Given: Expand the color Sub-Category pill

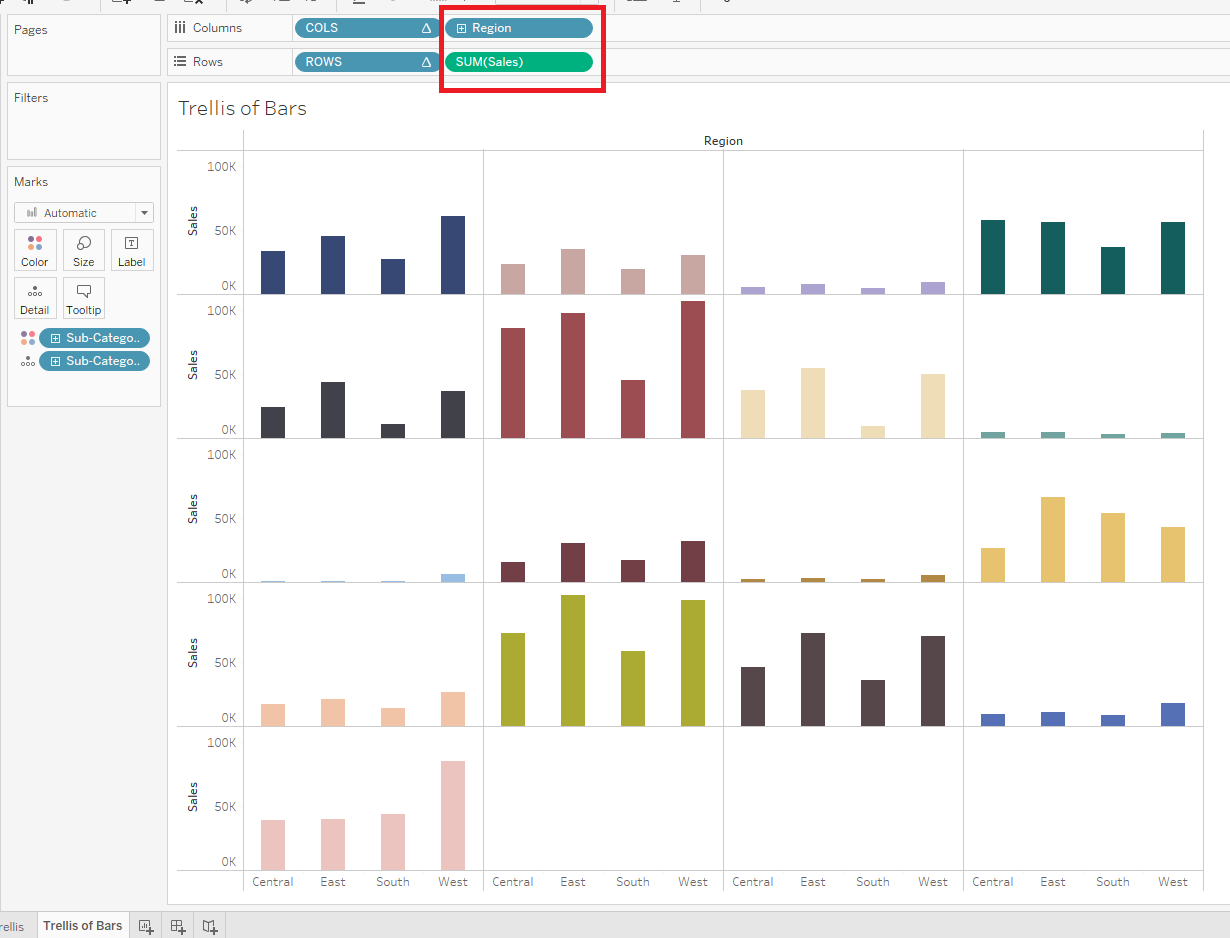Looking at the screenshot, I should pos(55,338).
